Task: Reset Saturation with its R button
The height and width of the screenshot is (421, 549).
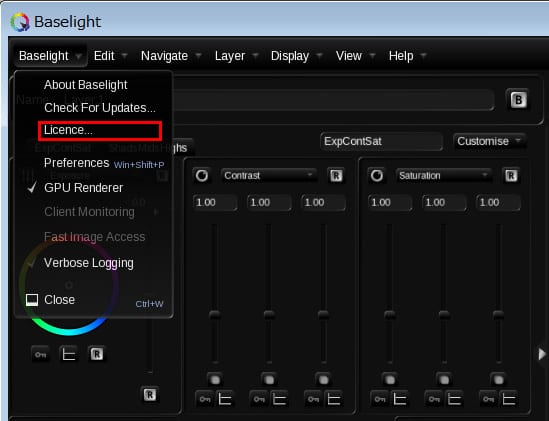Action: pyautogui.click(x=511, y=175)
